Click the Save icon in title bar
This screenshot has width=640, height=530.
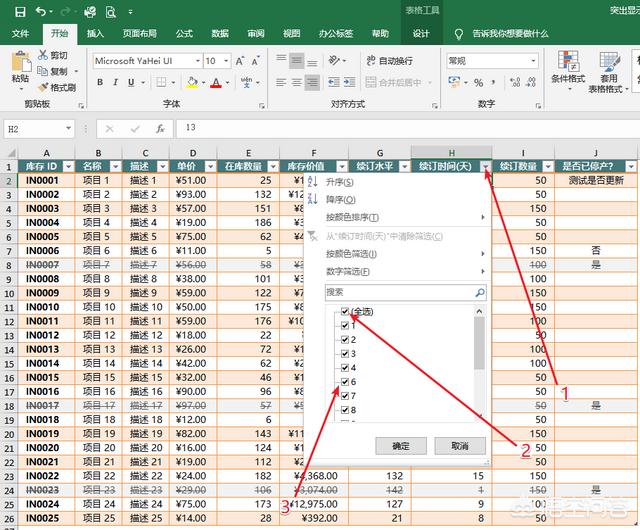20,12
